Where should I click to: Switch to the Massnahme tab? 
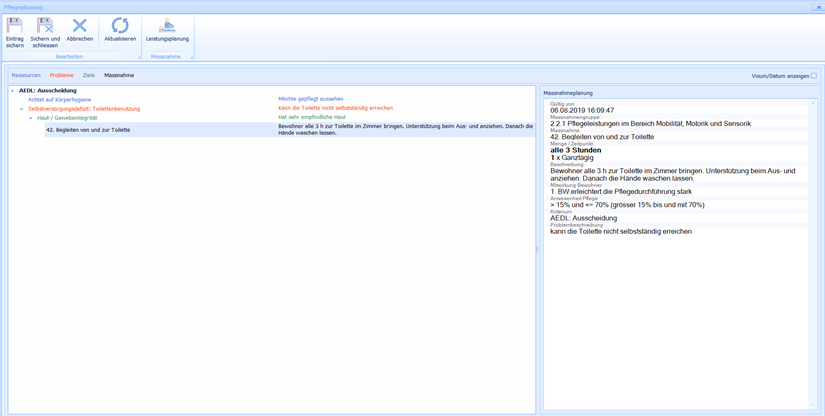[119, 75]
